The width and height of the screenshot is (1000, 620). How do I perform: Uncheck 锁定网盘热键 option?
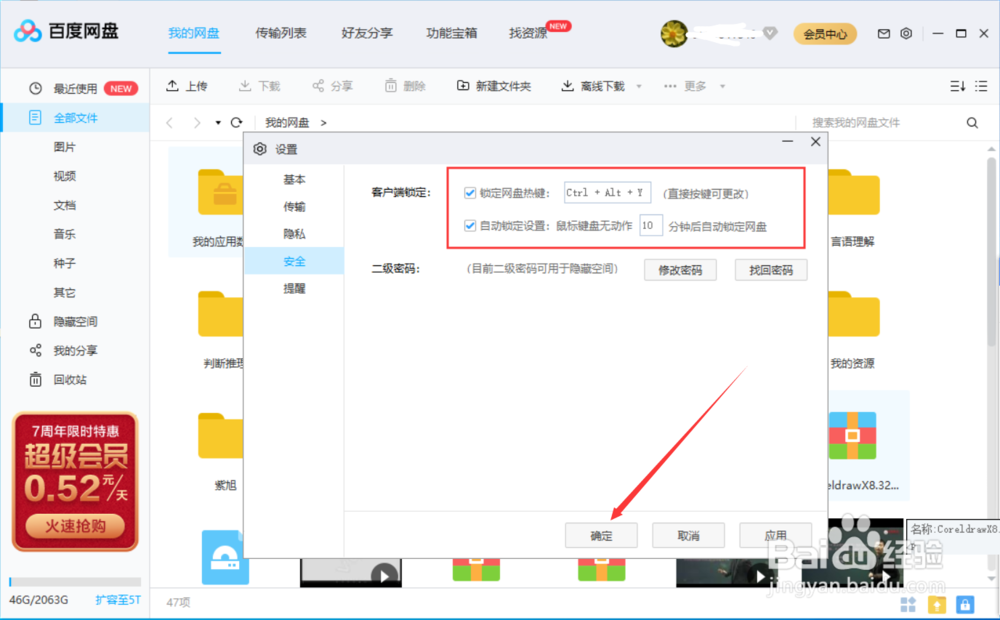coord(469,192)
